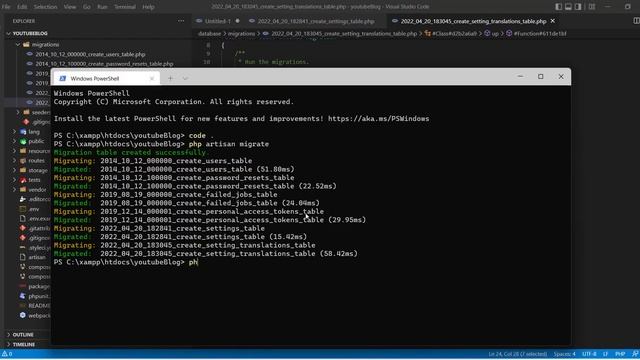
Task: Open 2014_10_12_000000_create_users_table.php file
Action: point(90,54)
